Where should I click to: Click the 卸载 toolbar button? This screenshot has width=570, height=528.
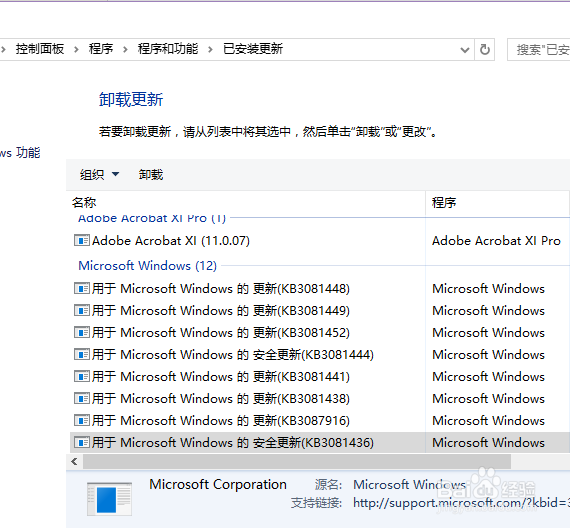pos(151,175)
